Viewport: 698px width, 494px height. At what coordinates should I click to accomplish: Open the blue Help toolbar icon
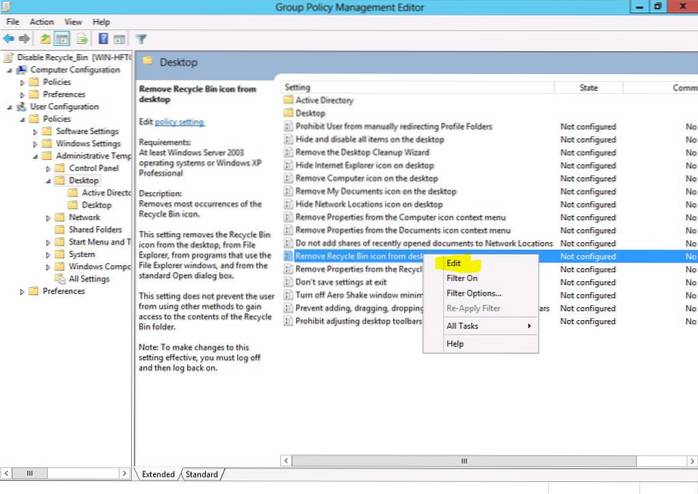(98, 39)
